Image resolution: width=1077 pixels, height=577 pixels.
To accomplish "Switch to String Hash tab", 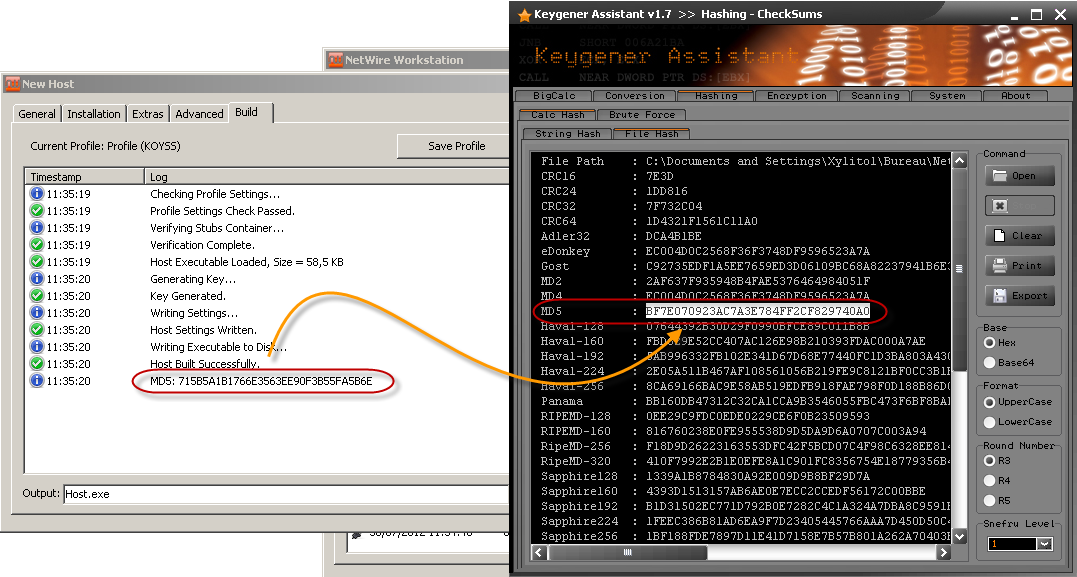I will 567,134.
